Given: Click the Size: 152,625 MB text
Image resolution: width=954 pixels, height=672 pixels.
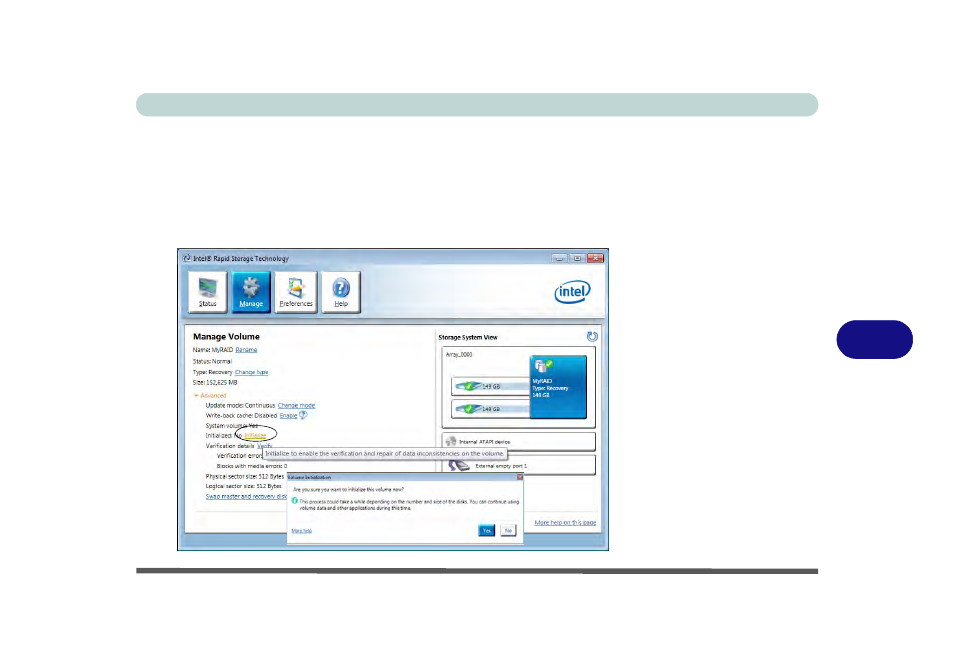Looking at the screenshot, I should click(215, 383).
